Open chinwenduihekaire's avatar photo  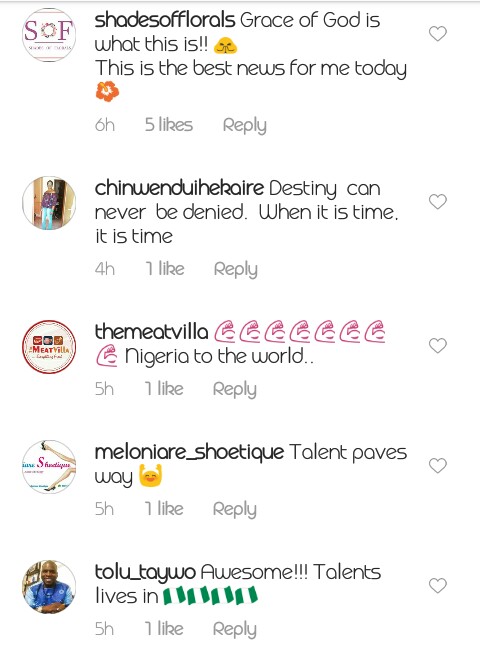pos(49,203)
